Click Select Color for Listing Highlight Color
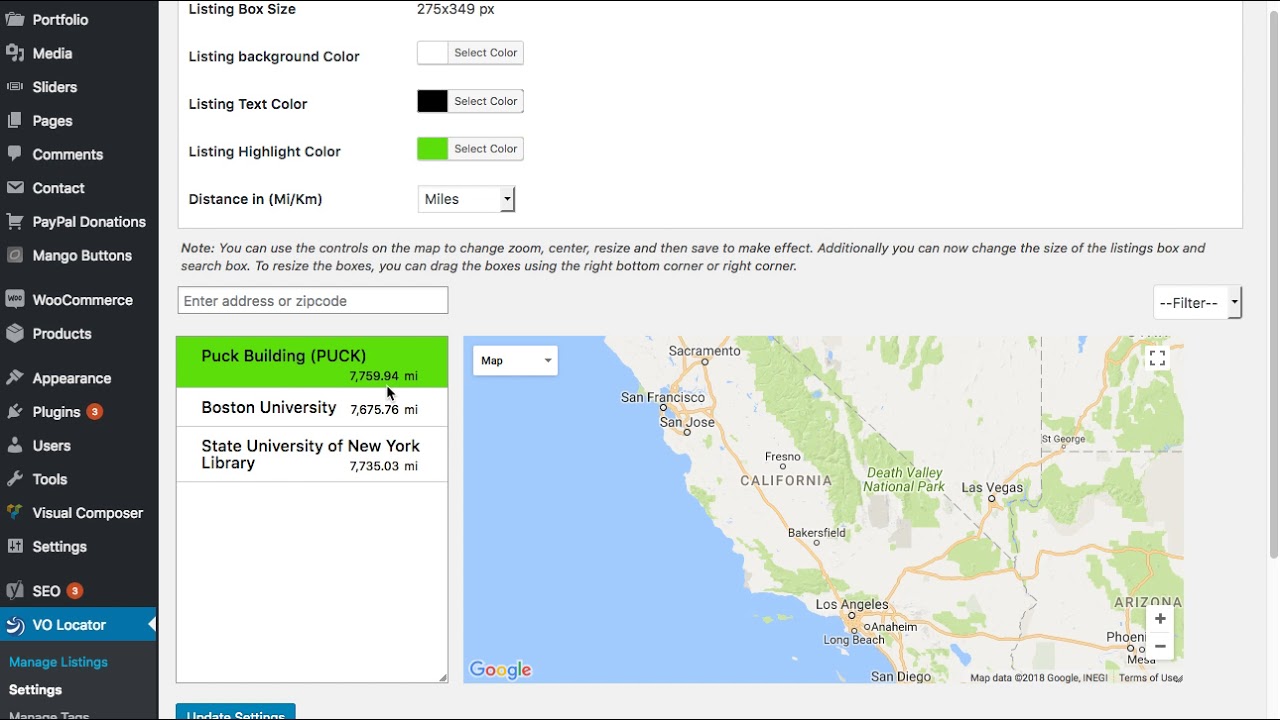 (x=486, y=149)
